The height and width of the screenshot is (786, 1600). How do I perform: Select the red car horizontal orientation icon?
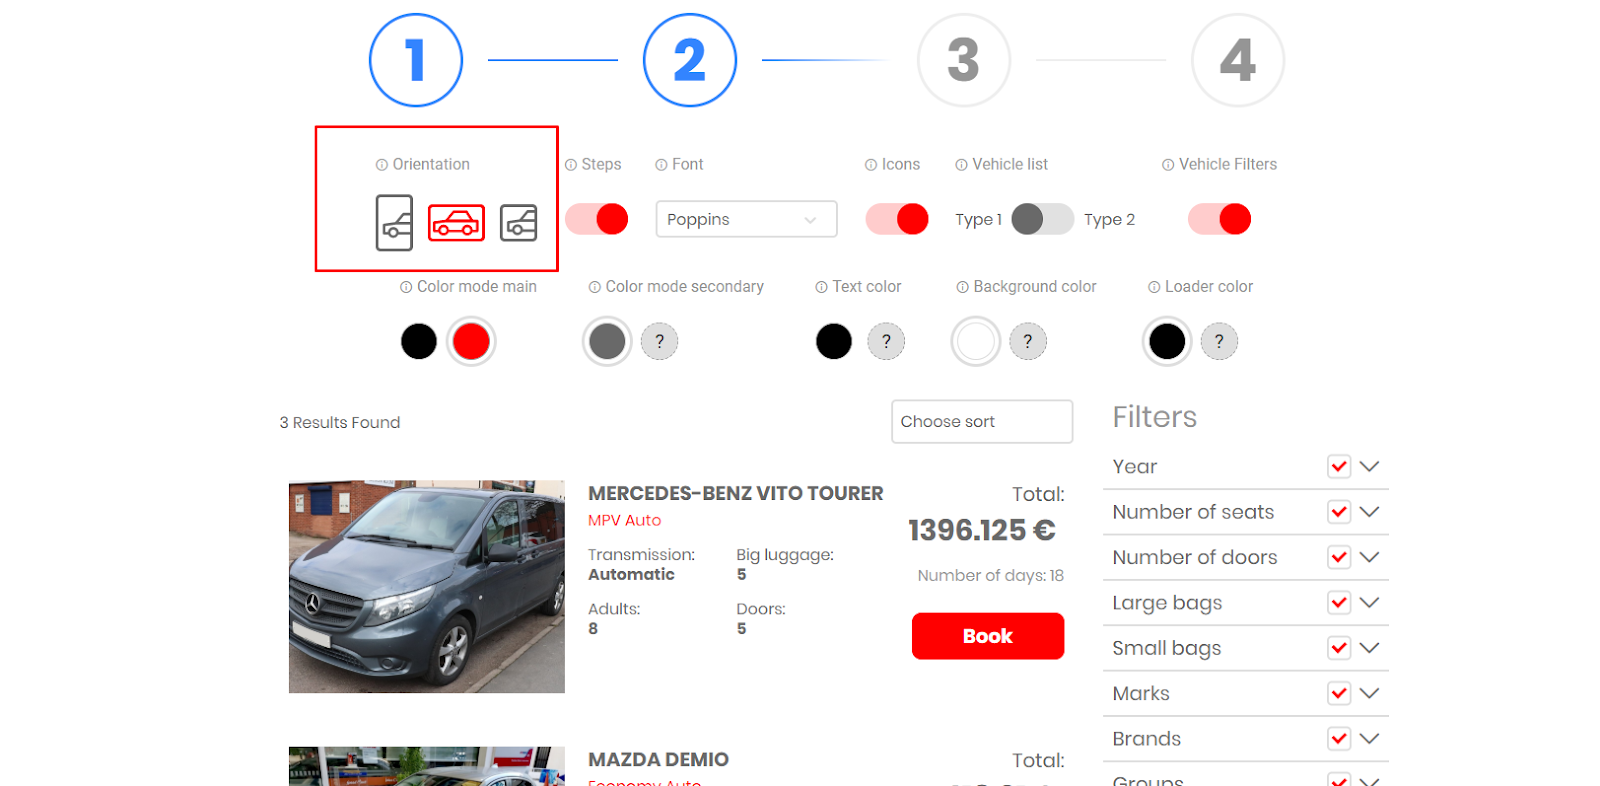coord(456,222)
